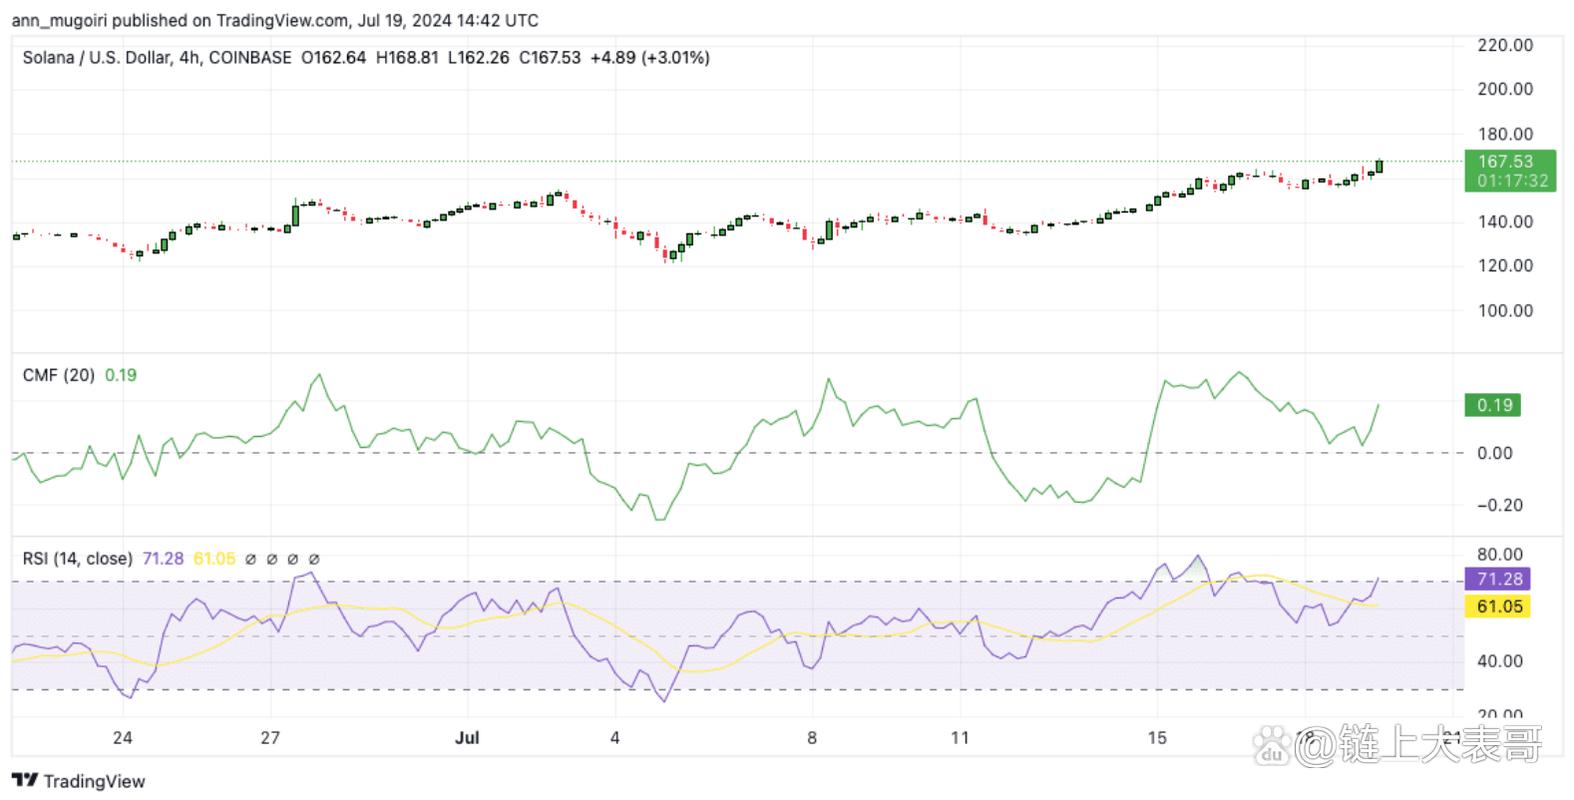Click the 220.00 price axis label
1574x800 pixels.
pyautogui.click(x=1505, y=45)
